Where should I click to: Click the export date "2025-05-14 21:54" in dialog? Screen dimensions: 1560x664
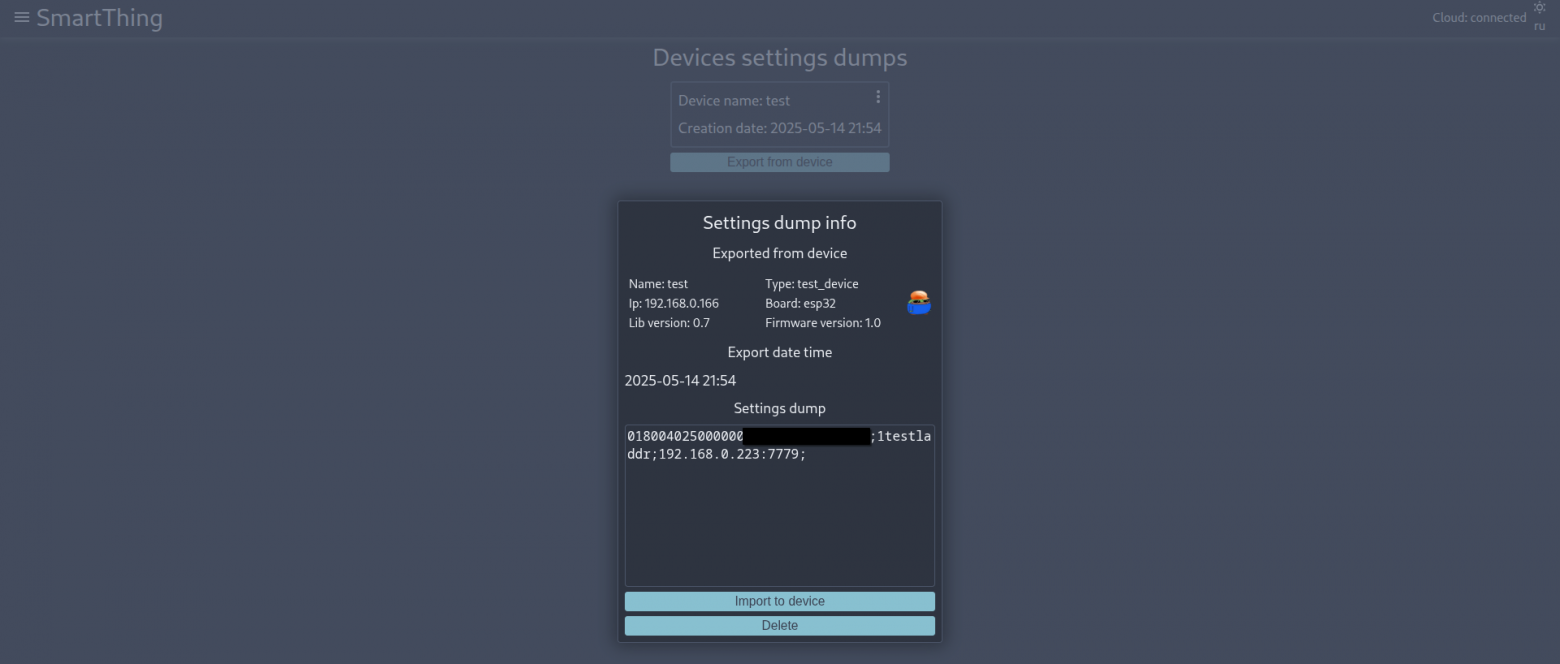680,381
